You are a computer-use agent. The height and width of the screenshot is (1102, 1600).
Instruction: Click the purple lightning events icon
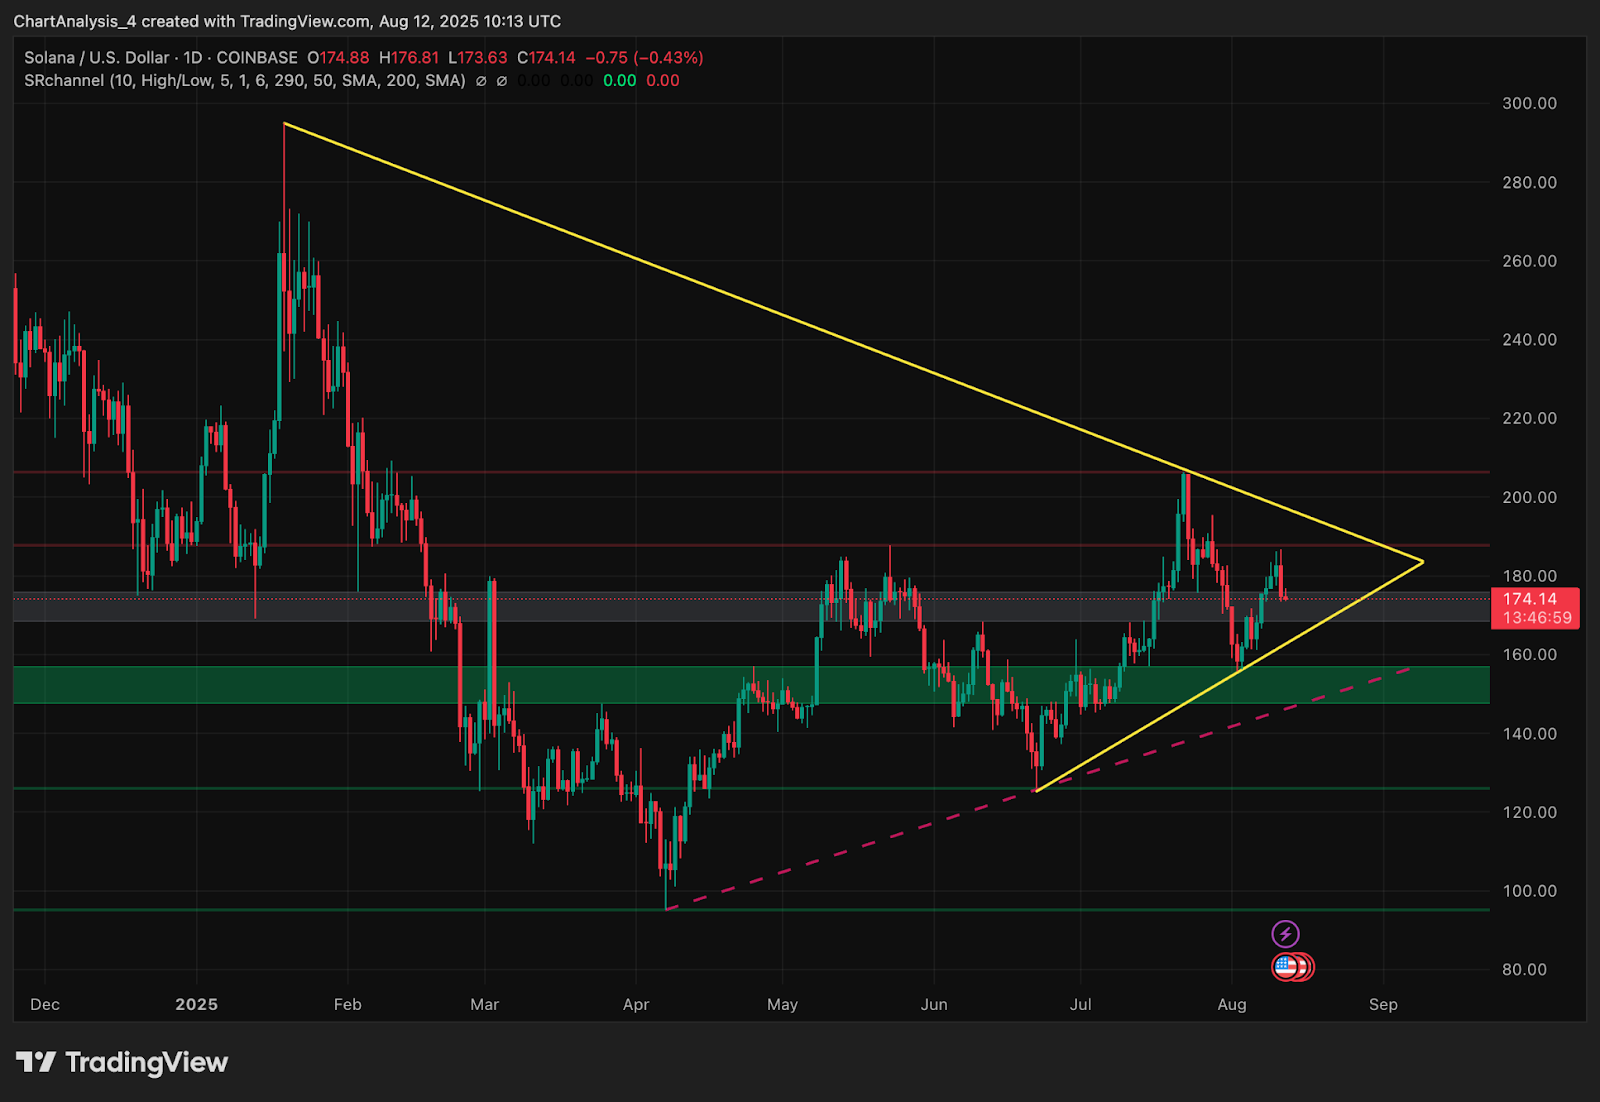[1286, 933]
